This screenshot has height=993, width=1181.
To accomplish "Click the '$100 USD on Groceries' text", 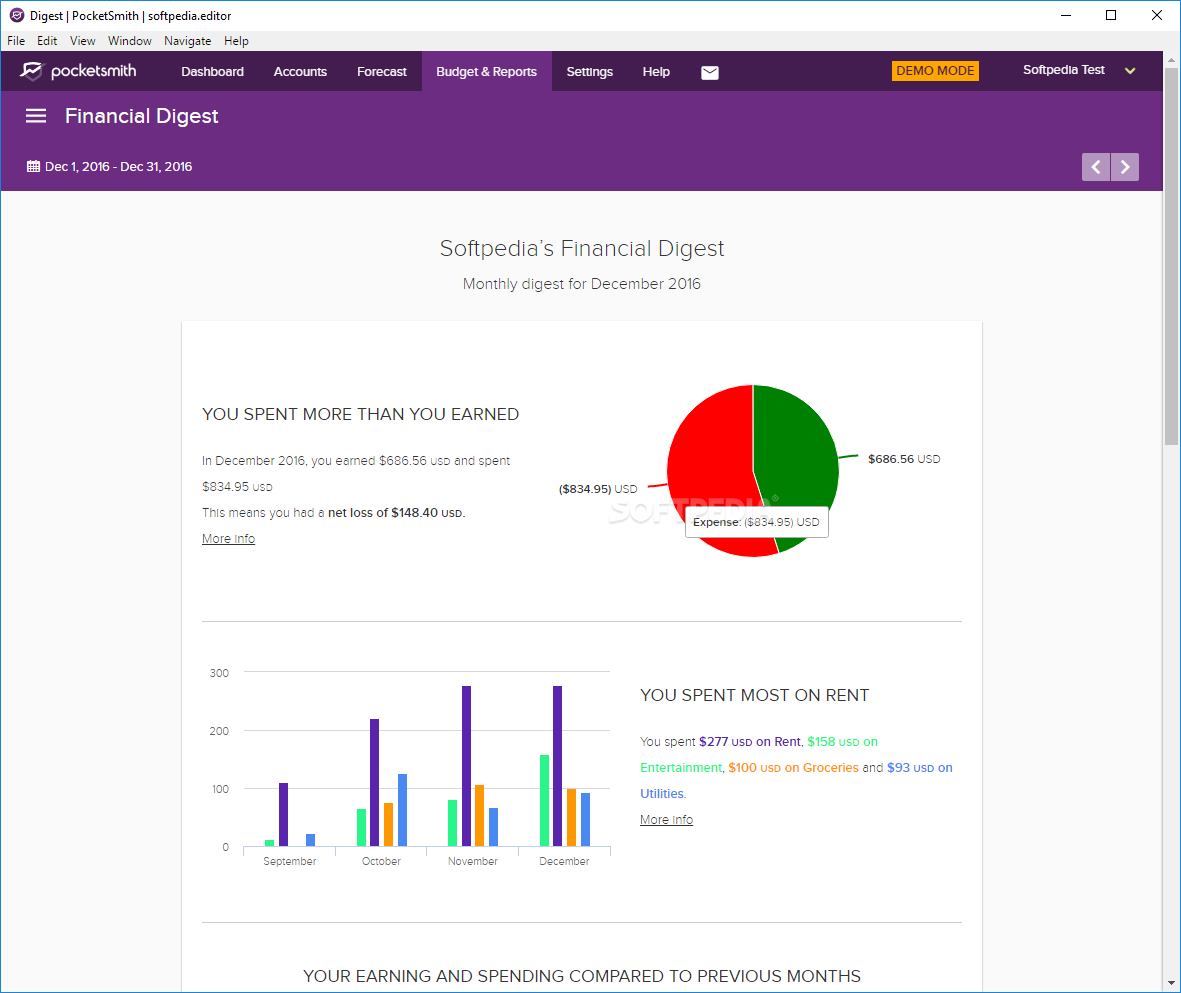I will point(793,768).
